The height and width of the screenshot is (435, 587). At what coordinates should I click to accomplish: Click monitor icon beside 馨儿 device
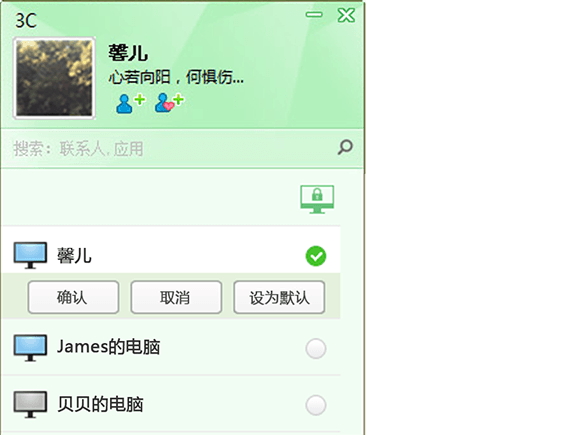[x=30, y=256]
